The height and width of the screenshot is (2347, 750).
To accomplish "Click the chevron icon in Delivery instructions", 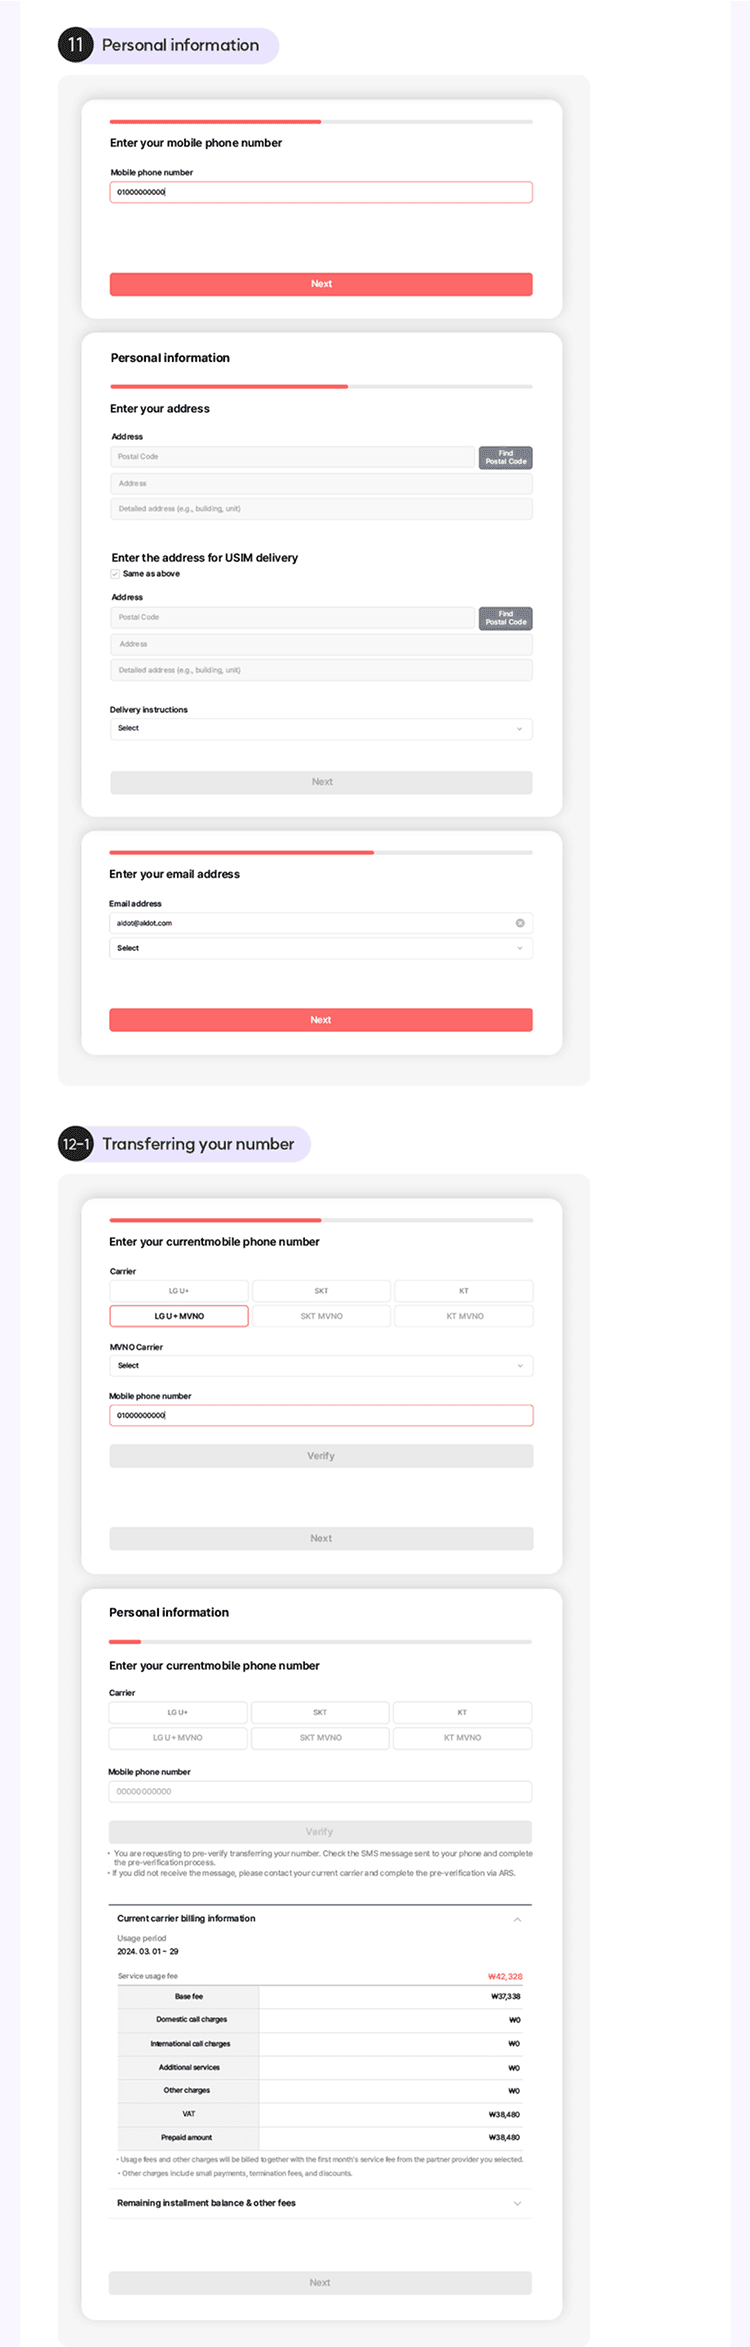I will (519, 729).
